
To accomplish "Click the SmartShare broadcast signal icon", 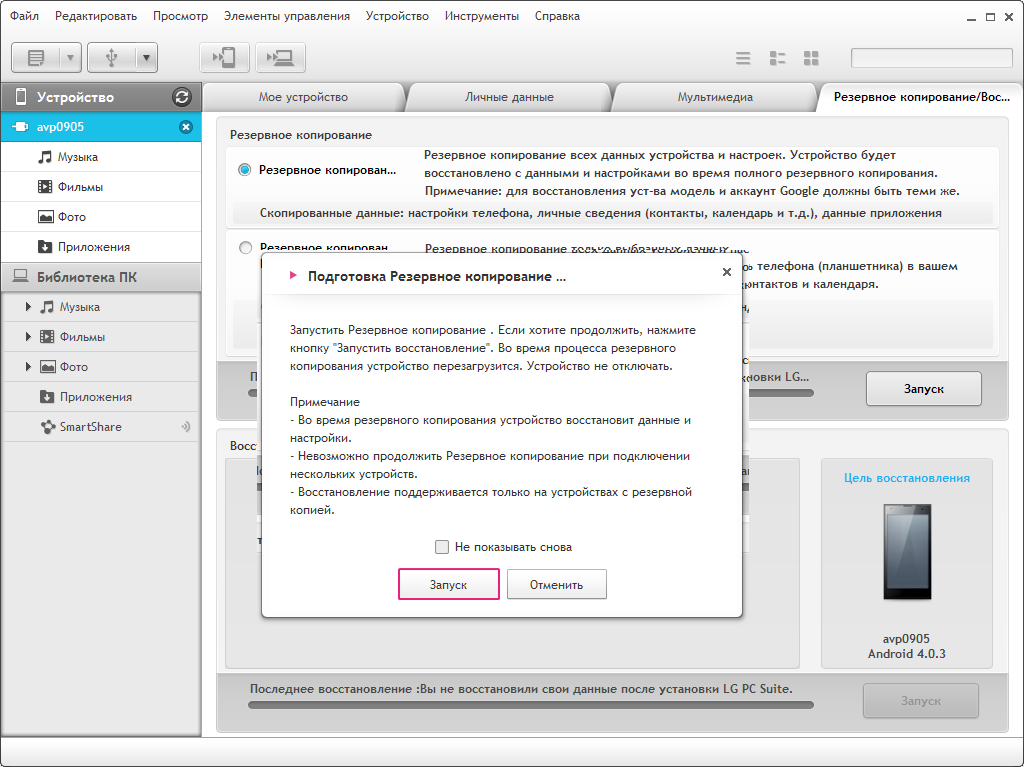I will tap(186, 427).
